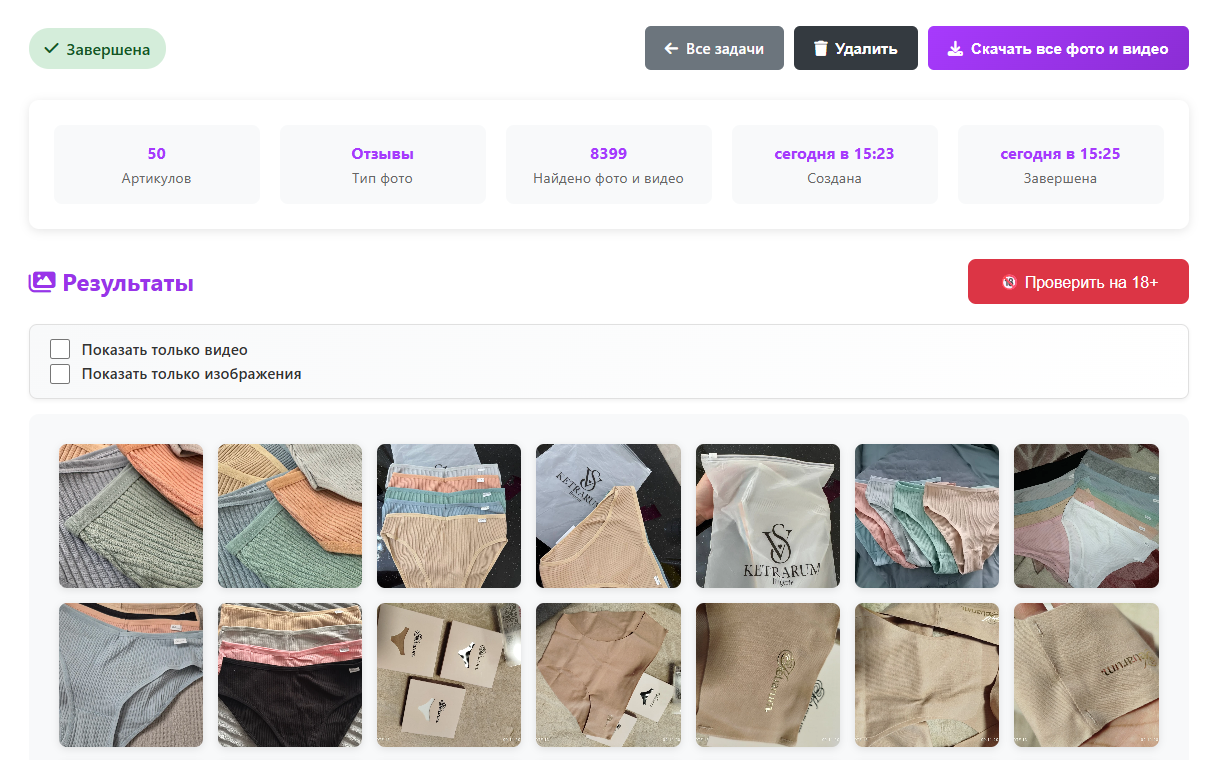This screenshot has width=1232, height=760.
Task: Download all via Скачать все фото и видео
Action: (1058, 48)
